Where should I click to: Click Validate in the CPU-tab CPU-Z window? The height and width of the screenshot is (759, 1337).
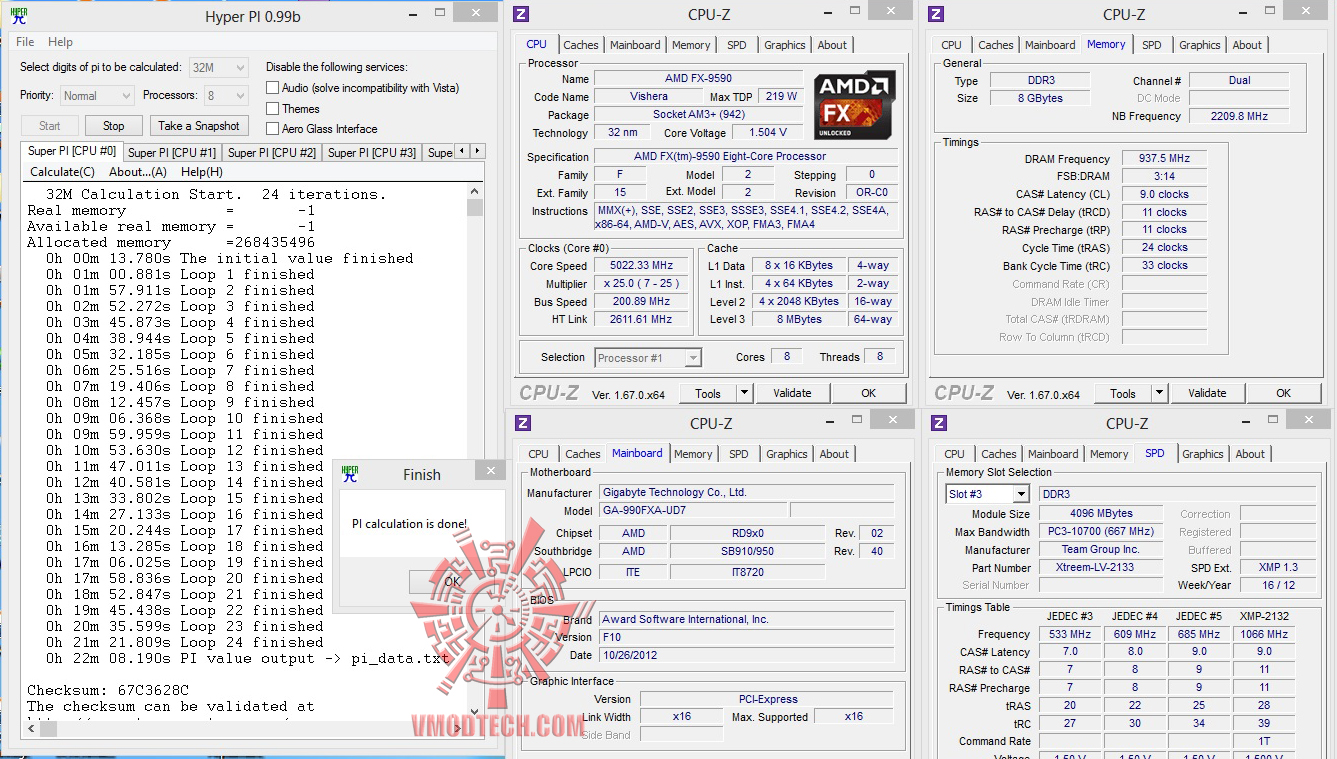(x=793, y=393)
